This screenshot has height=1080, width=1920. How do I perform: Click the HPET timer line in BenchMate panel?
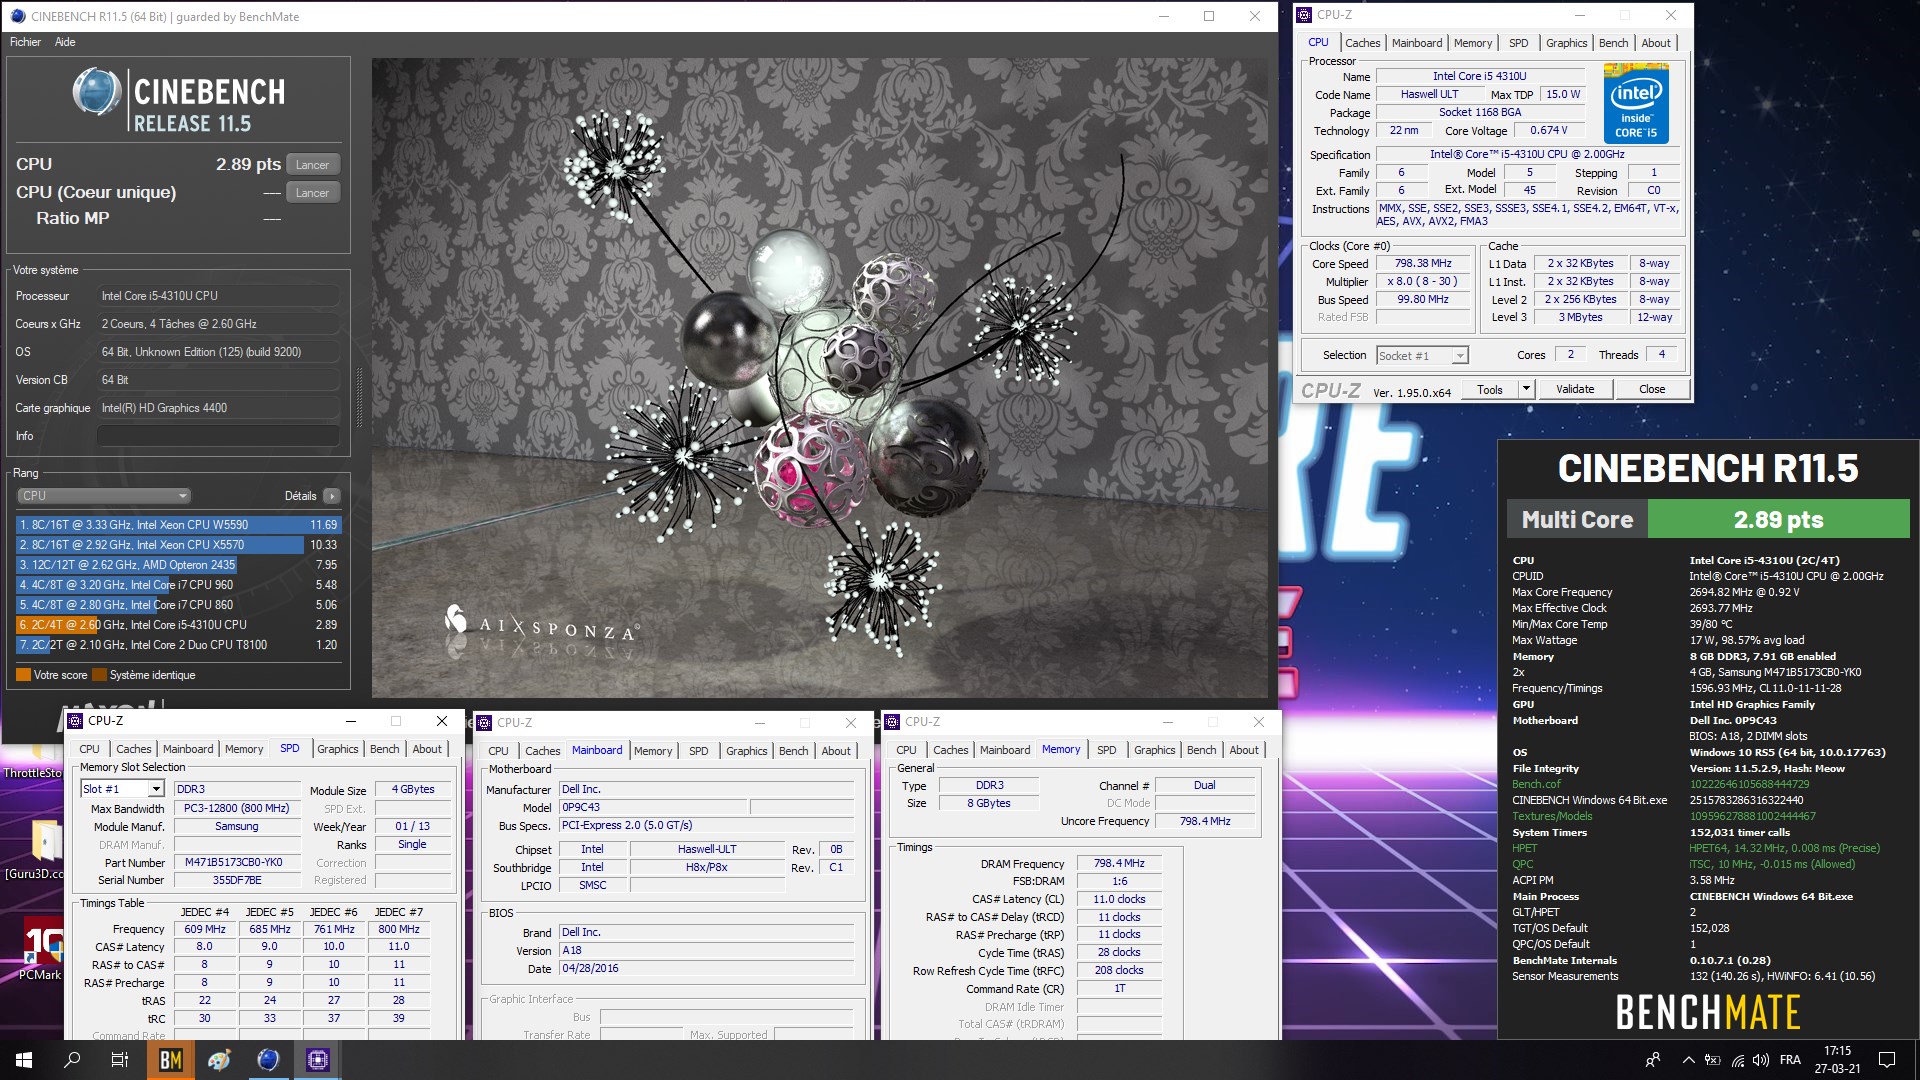click(1698, 848)
